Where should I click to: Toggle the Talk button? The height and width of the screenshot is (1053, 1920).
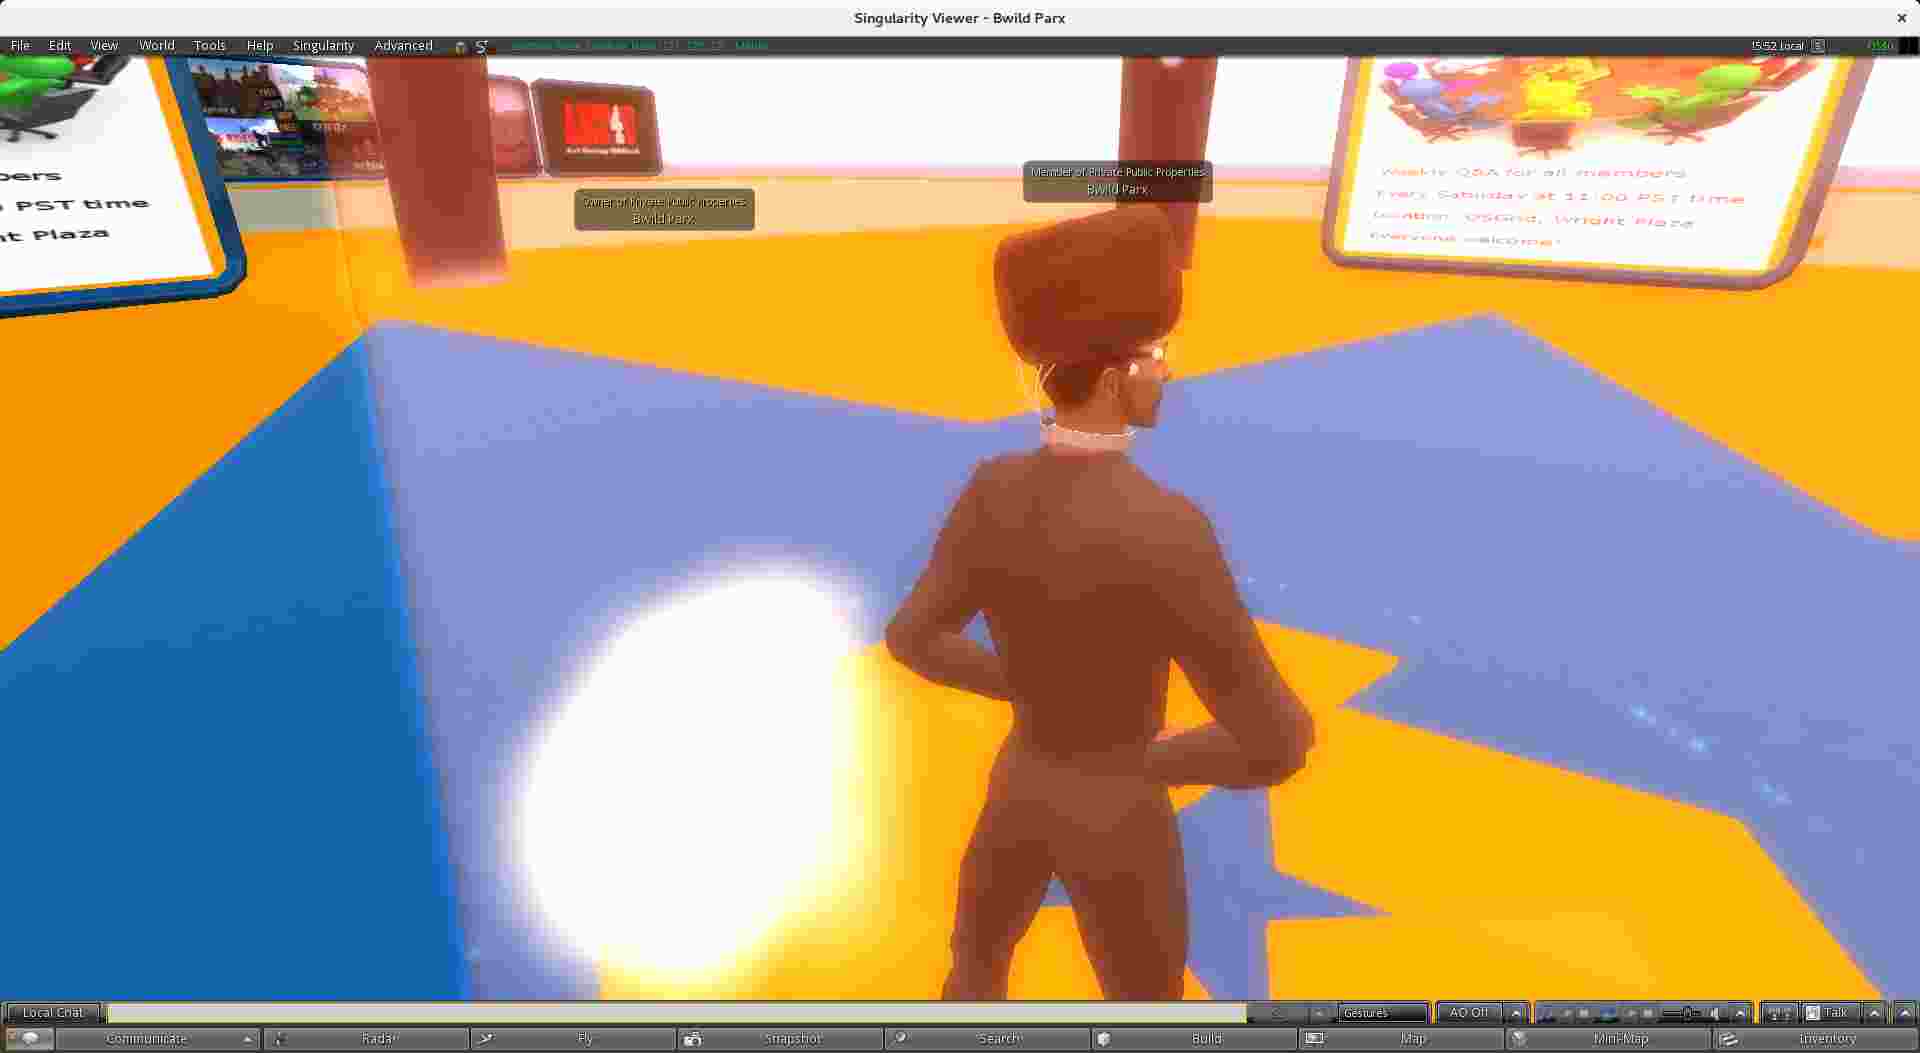1830,1013
